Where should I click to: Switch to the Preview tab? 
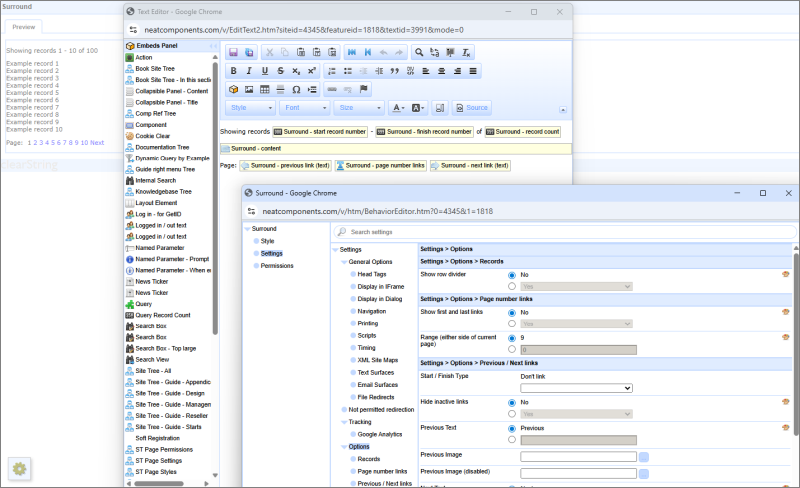[x=22, y=27]
